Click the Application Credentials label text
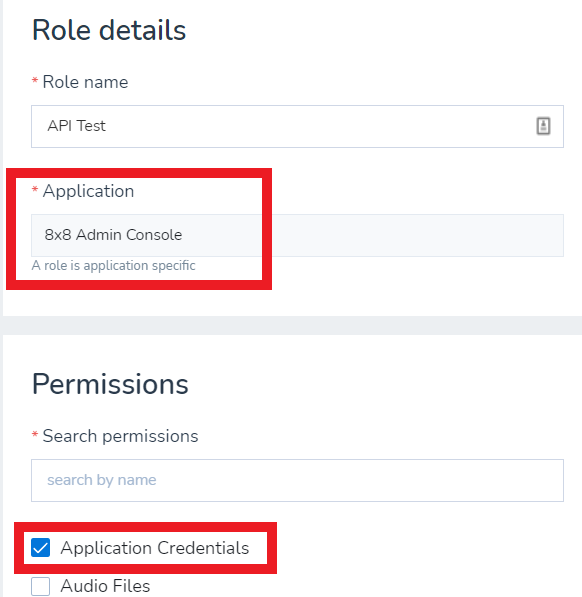The width and height of the screenshot is (582, 597). (x=155, y=548)
